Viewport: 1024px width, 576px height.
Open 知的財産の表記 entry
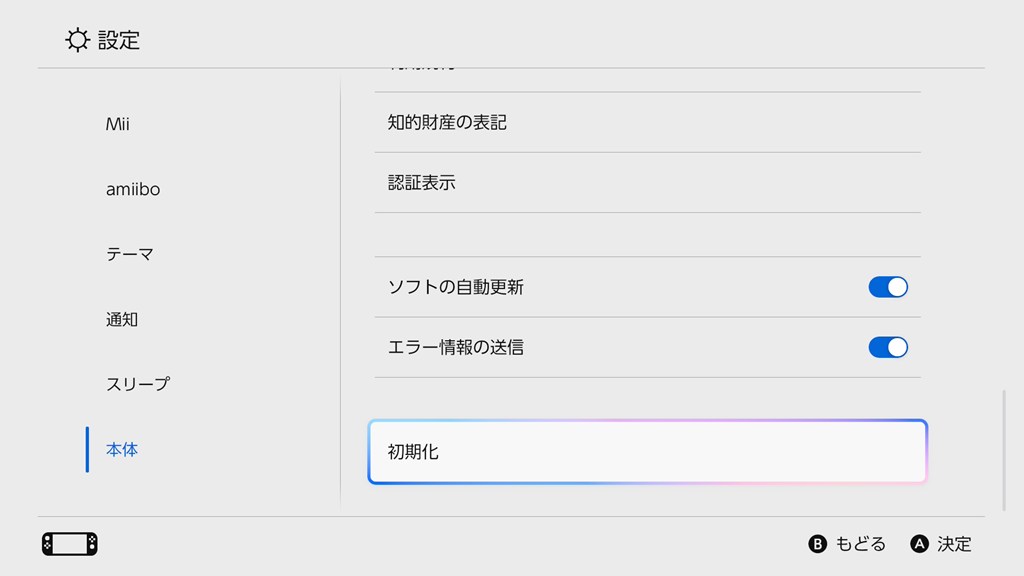447,122
